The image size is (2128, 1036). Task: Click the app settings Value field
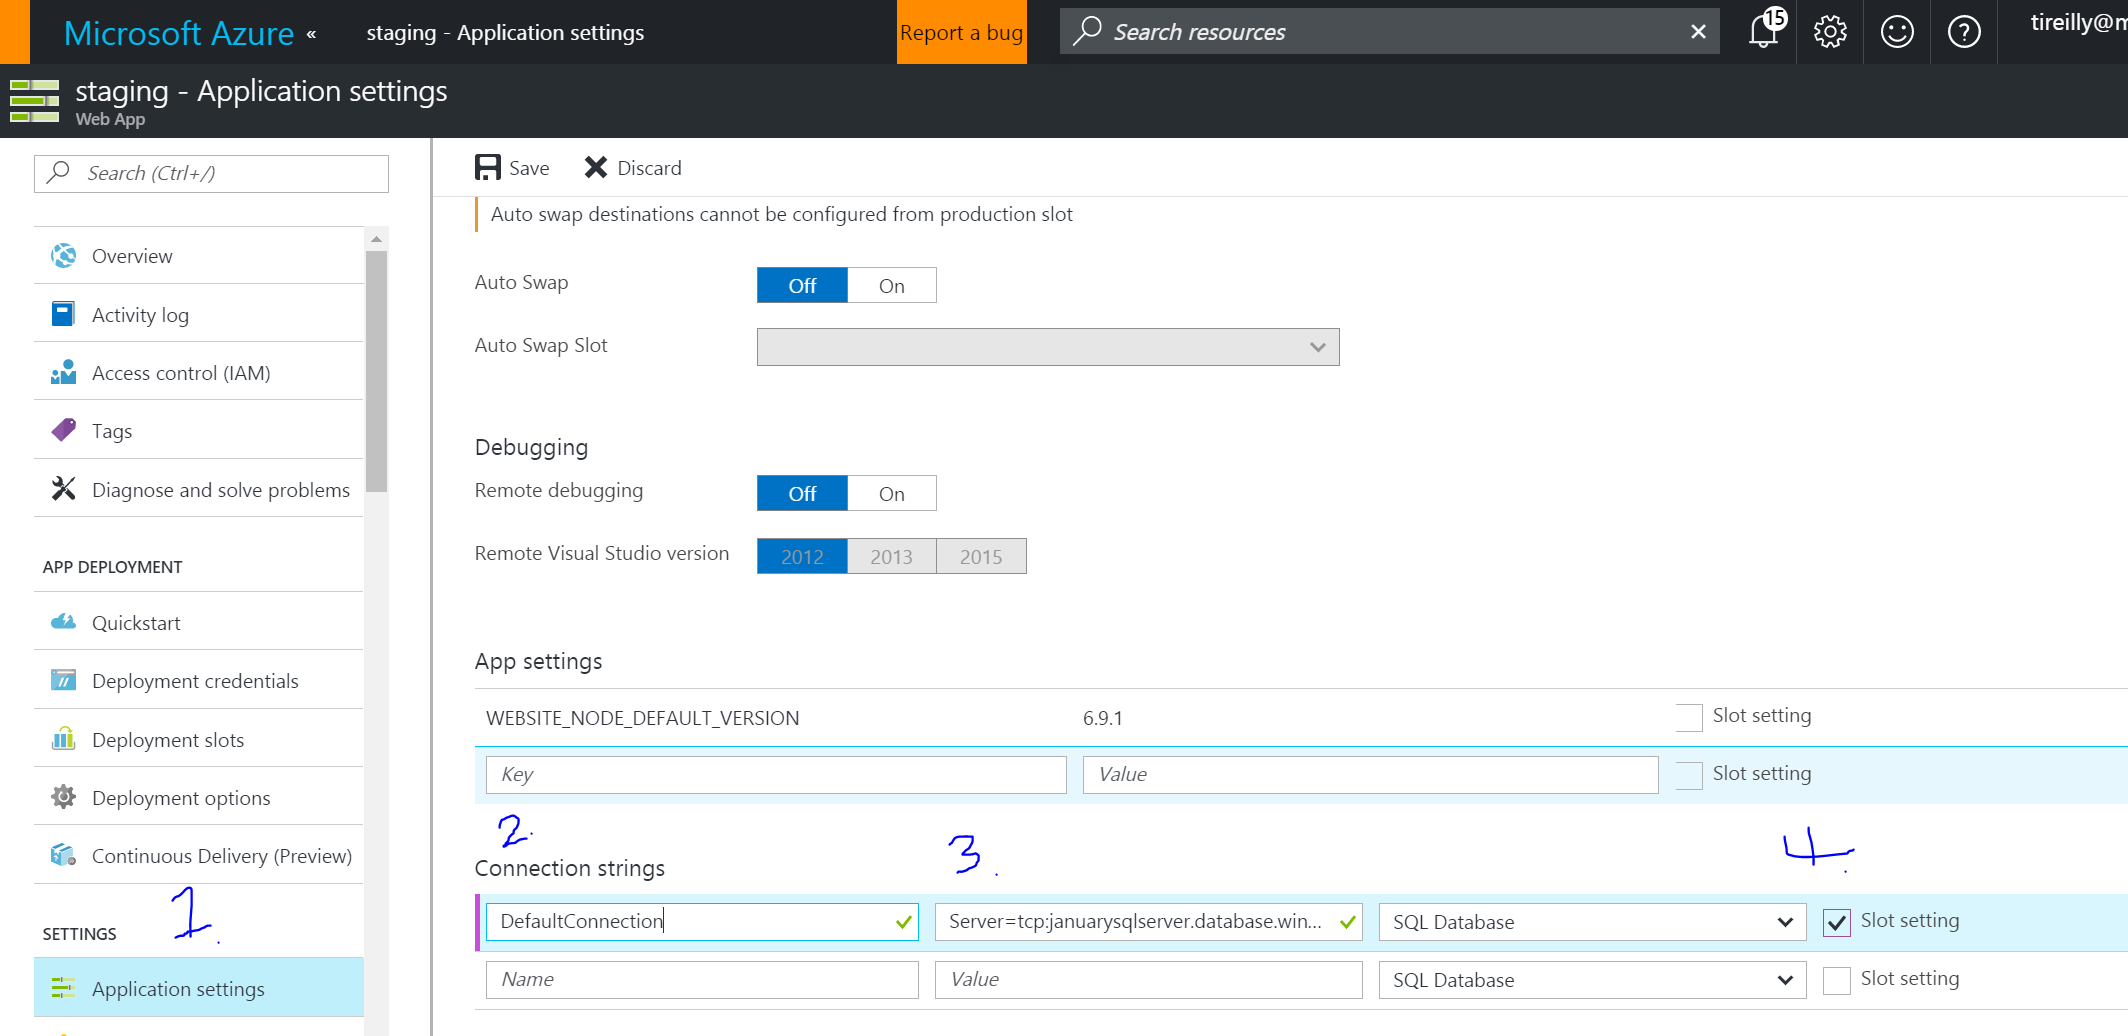(1370, 775)
